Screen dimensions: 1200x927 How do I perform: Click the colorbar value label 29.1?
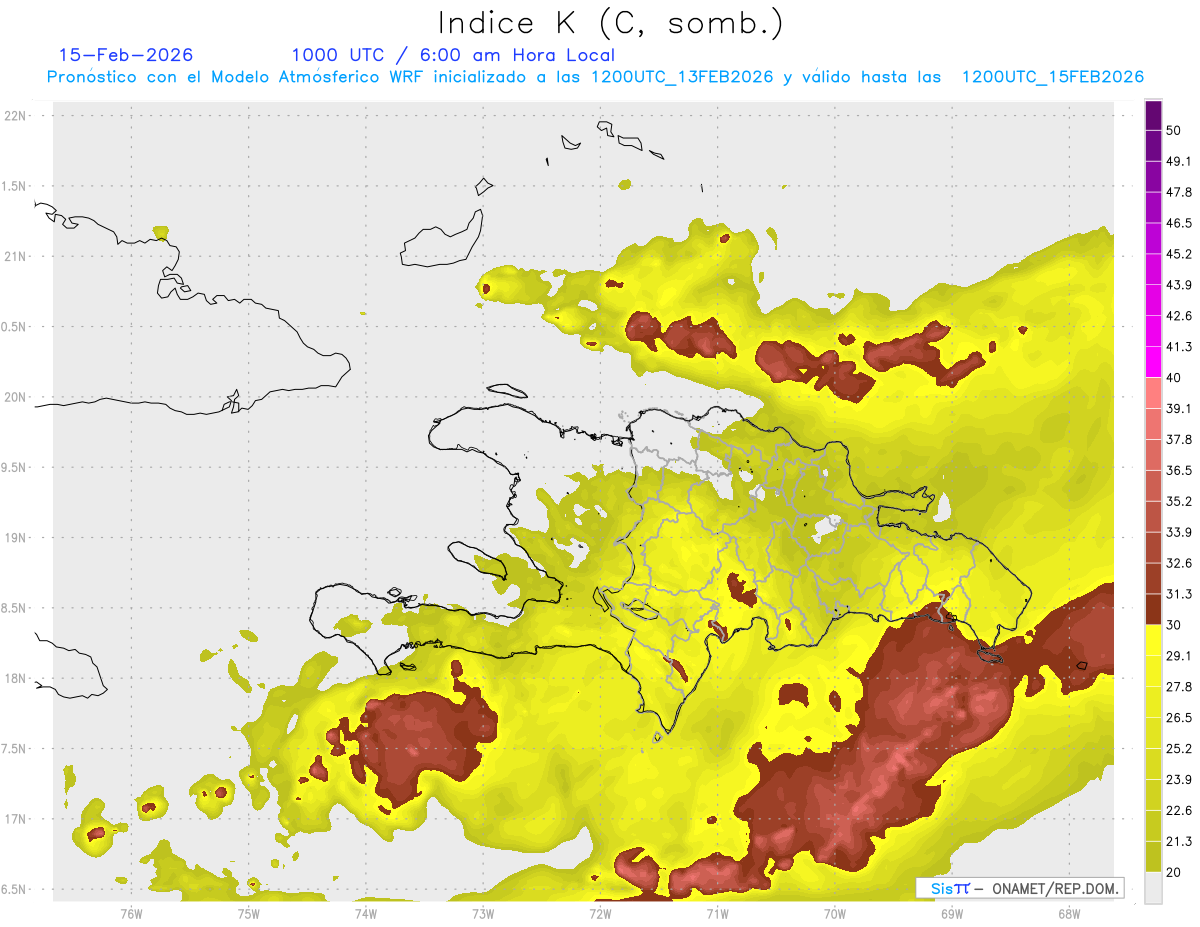pyautogui.click(x=1178, y=656)
